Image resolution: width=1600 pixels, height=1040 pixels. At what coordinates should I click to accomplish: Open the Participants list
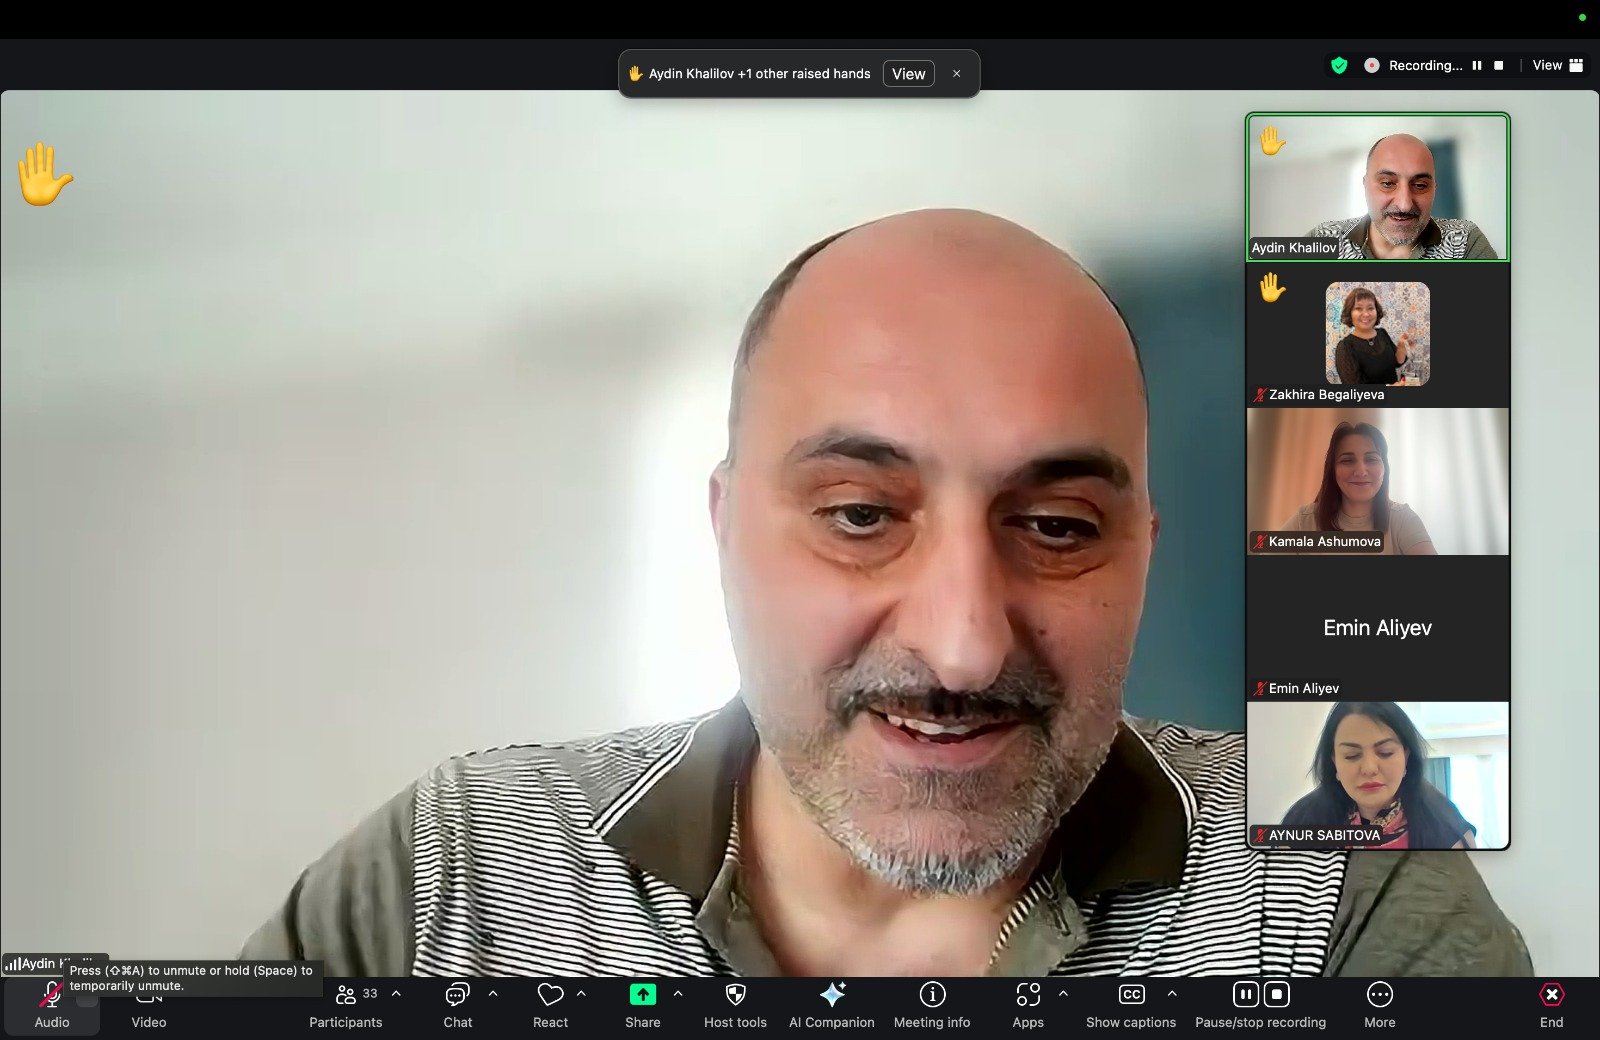click(346, 1005)
